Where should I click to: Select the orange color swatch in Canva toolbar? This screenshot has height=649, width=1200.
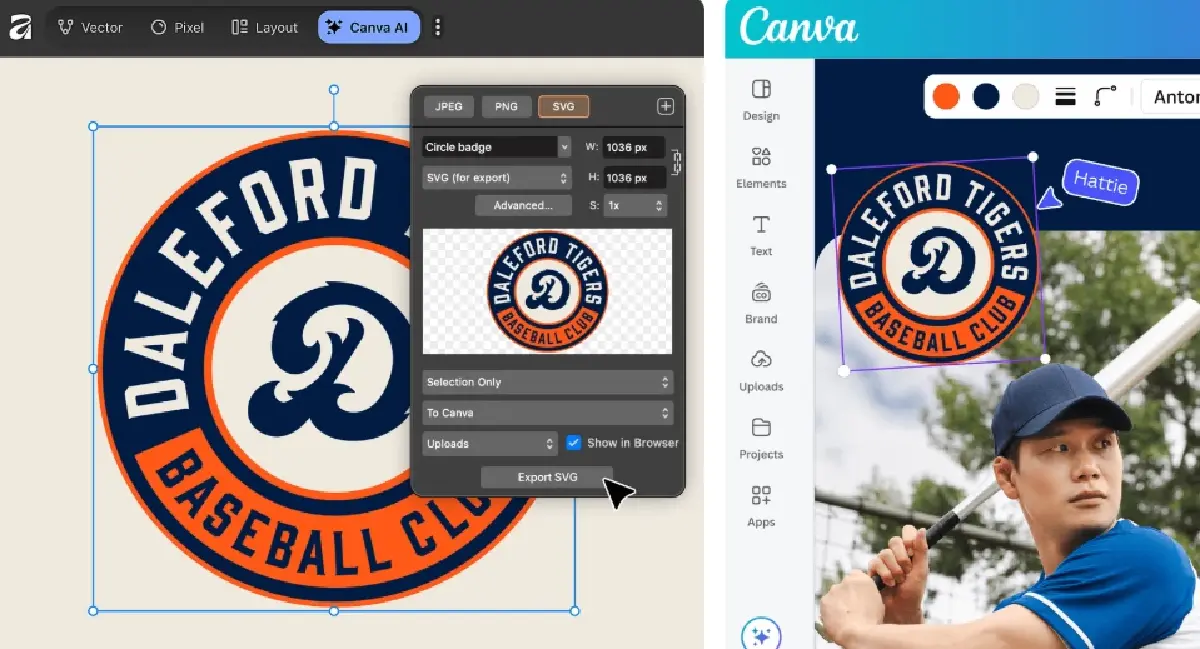(x=945, y=96)
